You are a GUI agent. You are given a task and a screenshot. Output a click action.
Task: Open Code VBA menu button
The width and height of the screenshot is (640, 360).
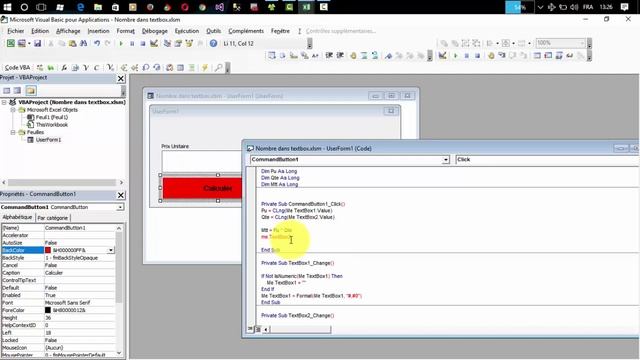coord(17,67)
